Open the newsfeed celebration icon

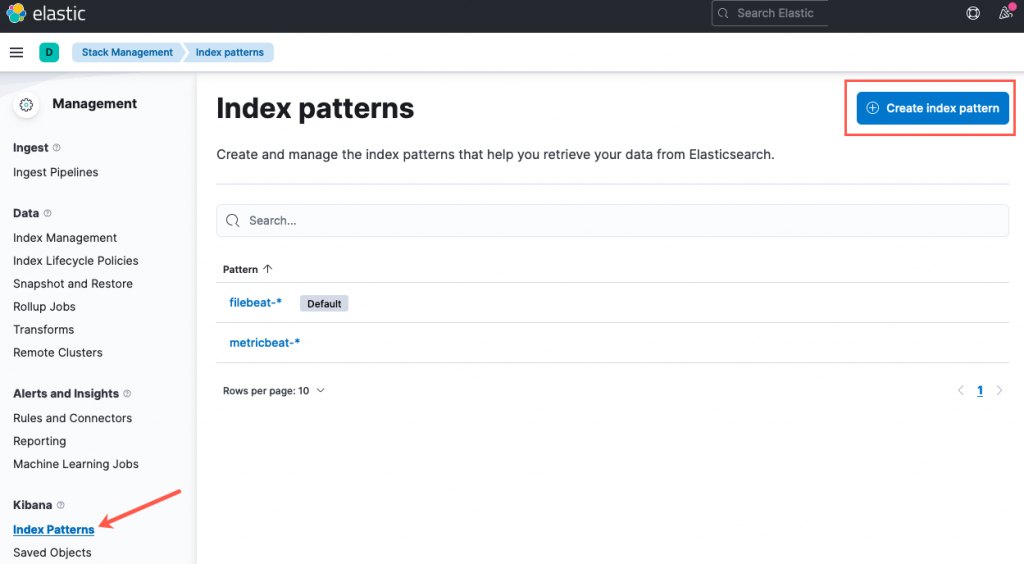pyautogui.click(x=1006, y=12)
